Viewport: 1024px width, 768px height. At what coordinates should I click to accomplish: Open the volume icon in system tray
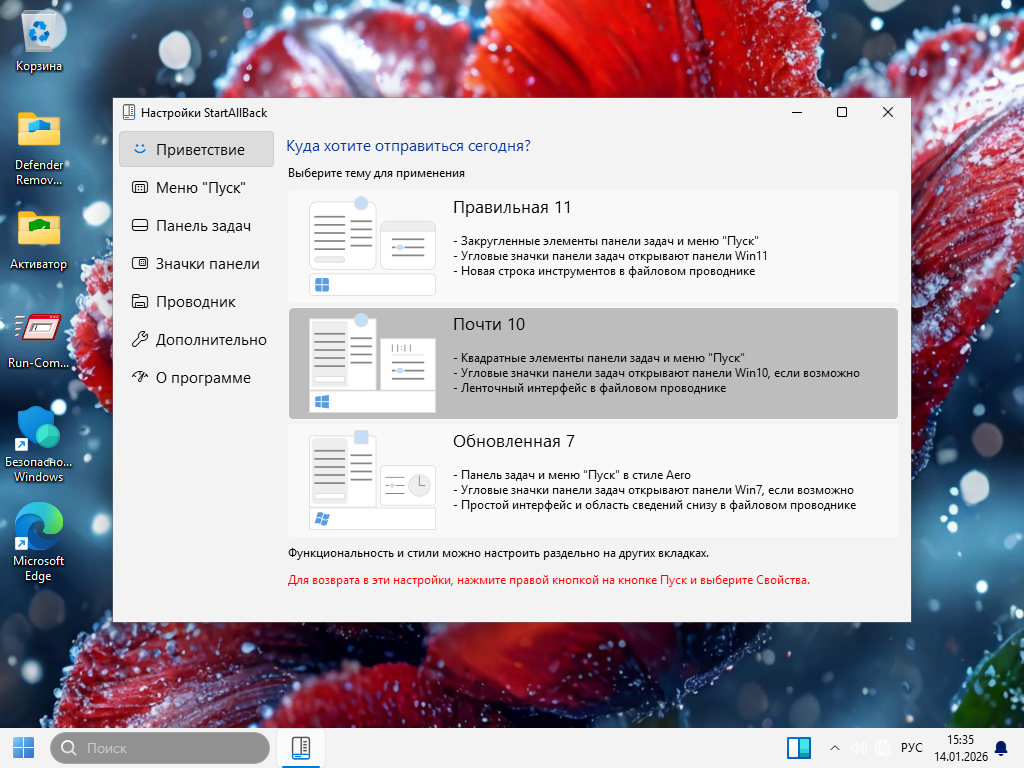coord(858,748)
